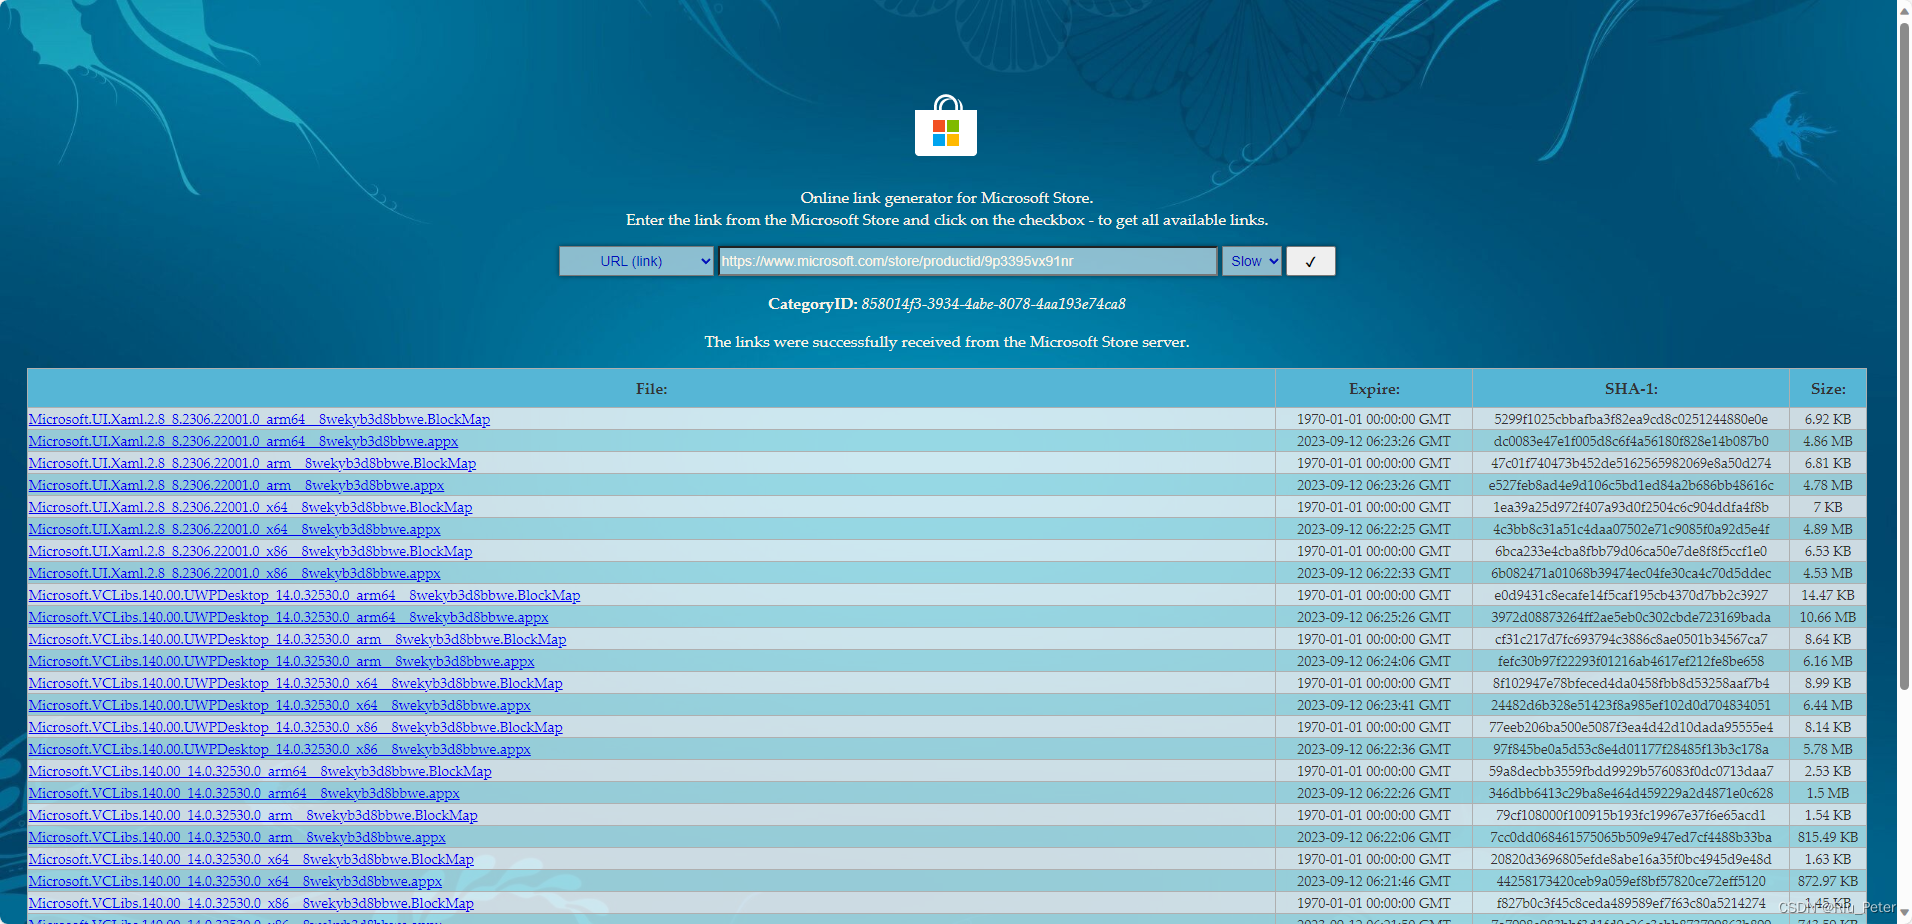
Task: Click the 872.97 KB size cell
Action: click(x=1828, y=881)
